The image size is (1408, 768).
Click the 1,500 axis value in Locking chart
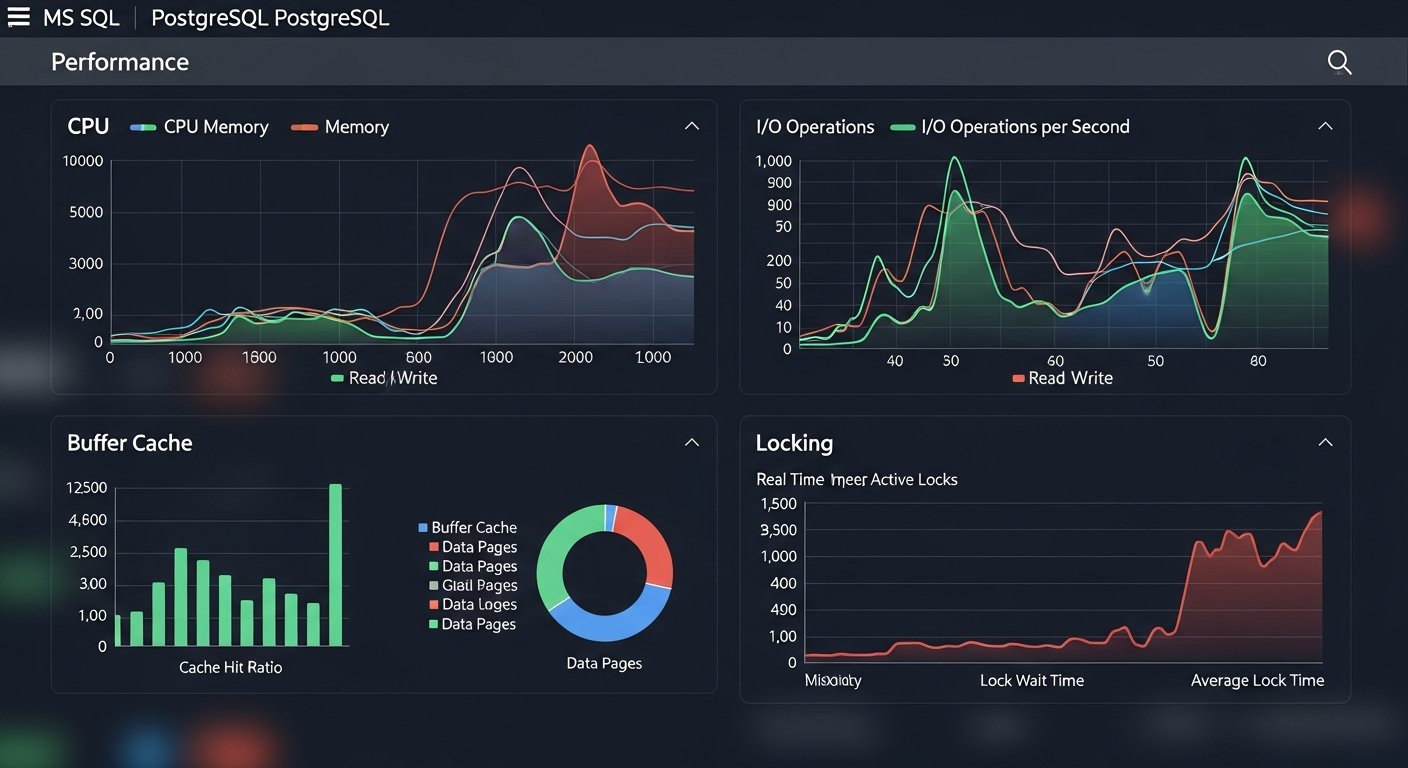pos(778,505)
